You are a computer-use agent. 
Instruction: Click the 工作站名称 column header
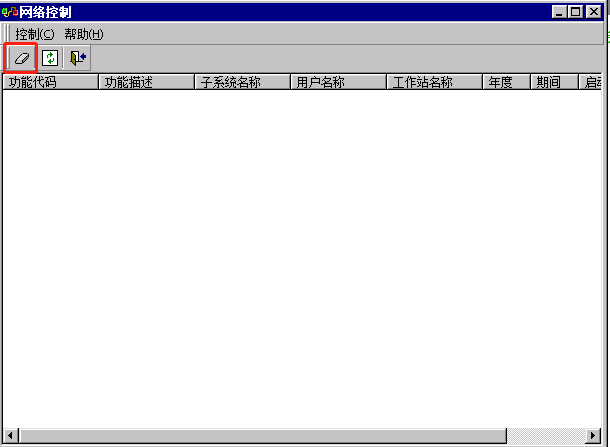(435, 82)
